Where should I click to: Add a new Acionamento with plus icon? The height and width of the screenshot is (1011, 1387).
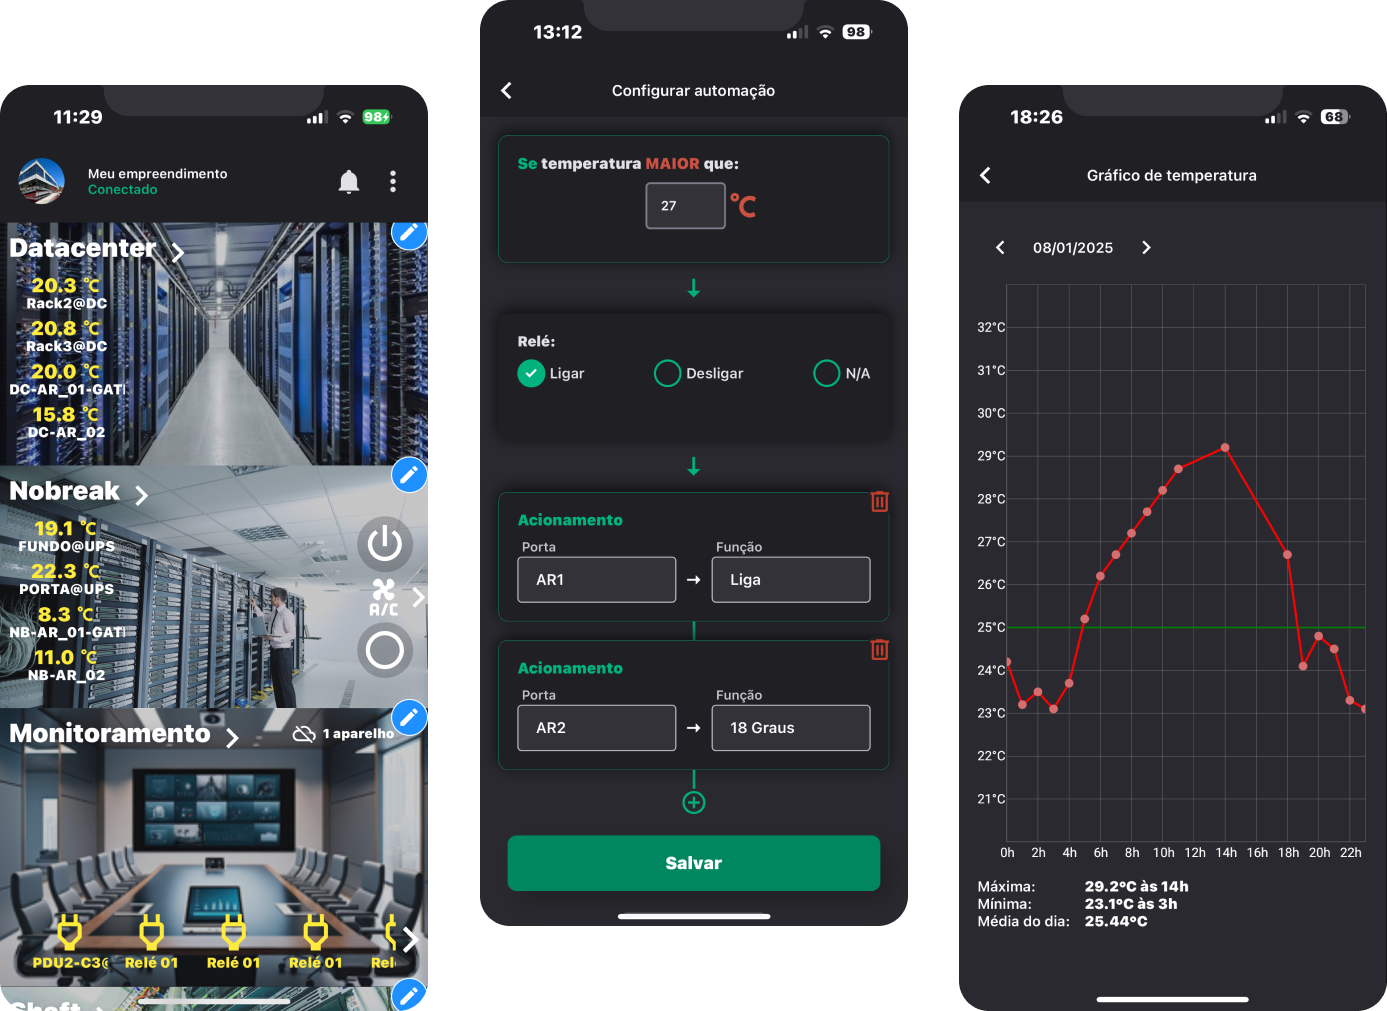694,803
